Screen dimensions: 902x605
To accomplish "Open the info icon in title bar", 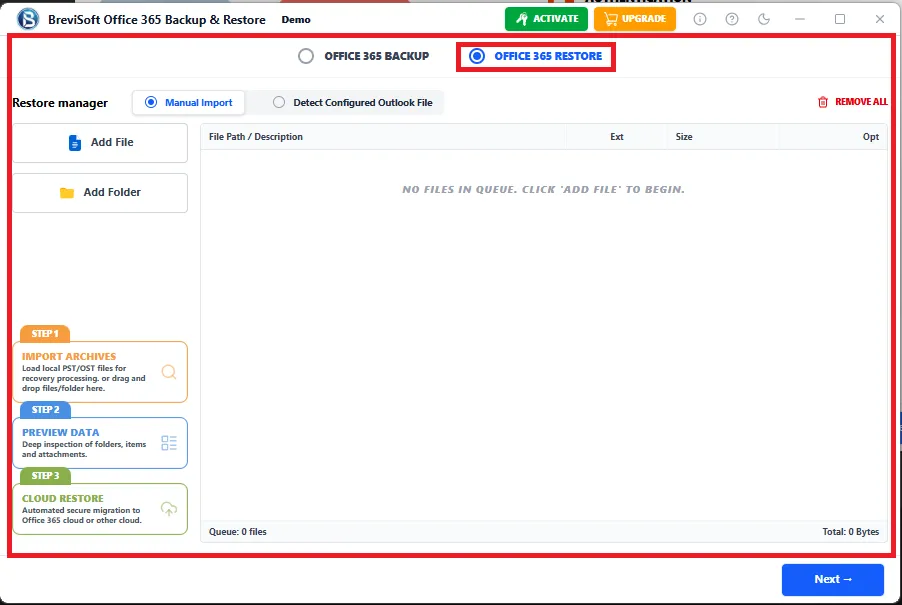I will [x=700, y=19].
